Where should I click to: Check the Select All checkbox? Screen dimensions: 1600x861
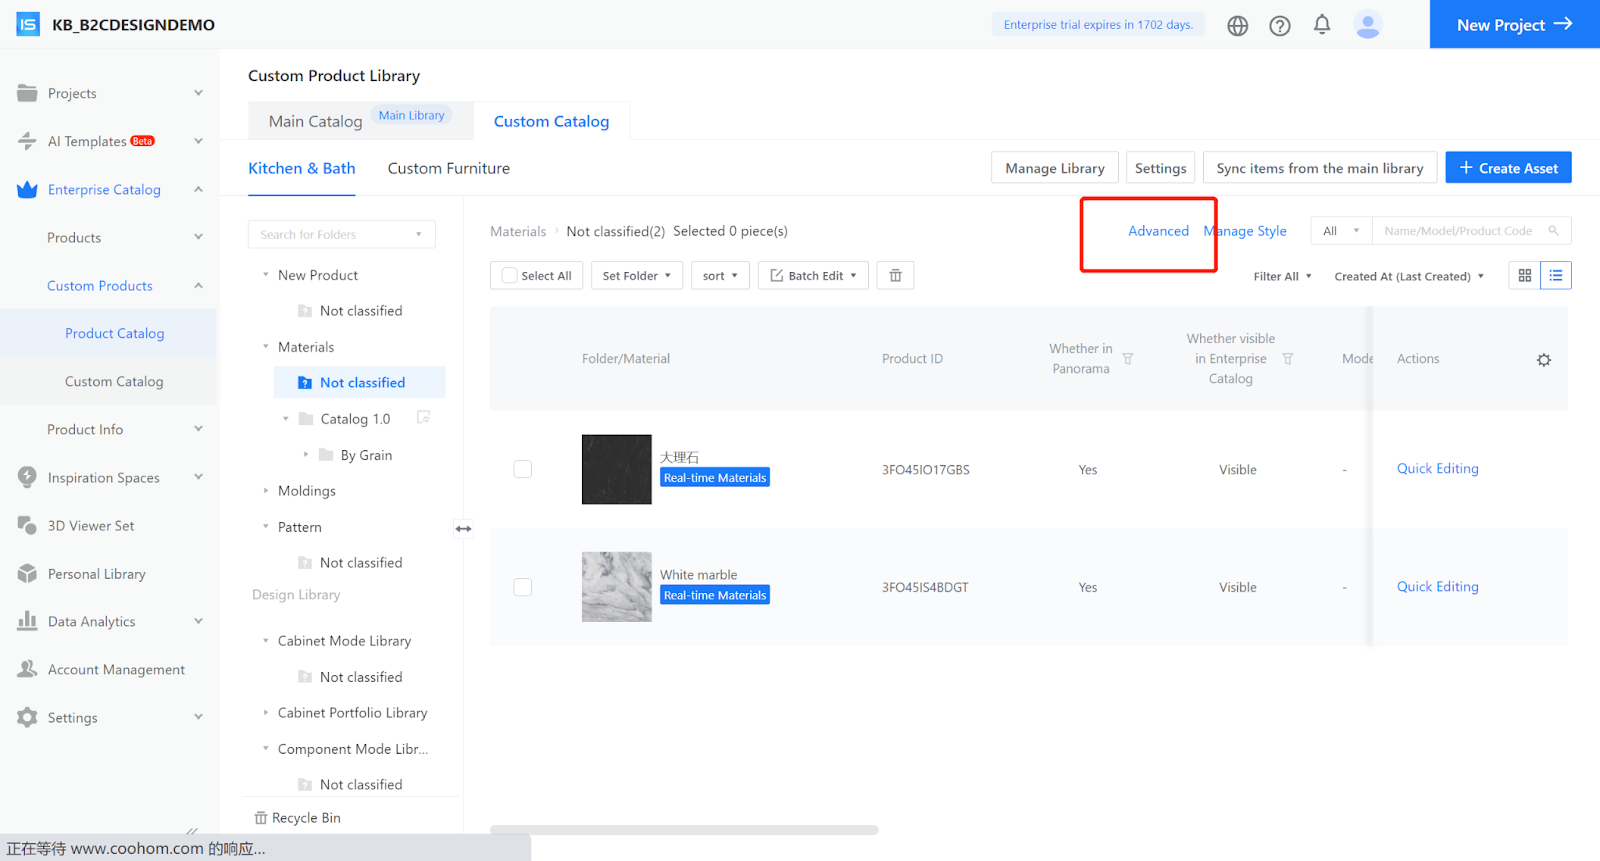click(510, 276)
